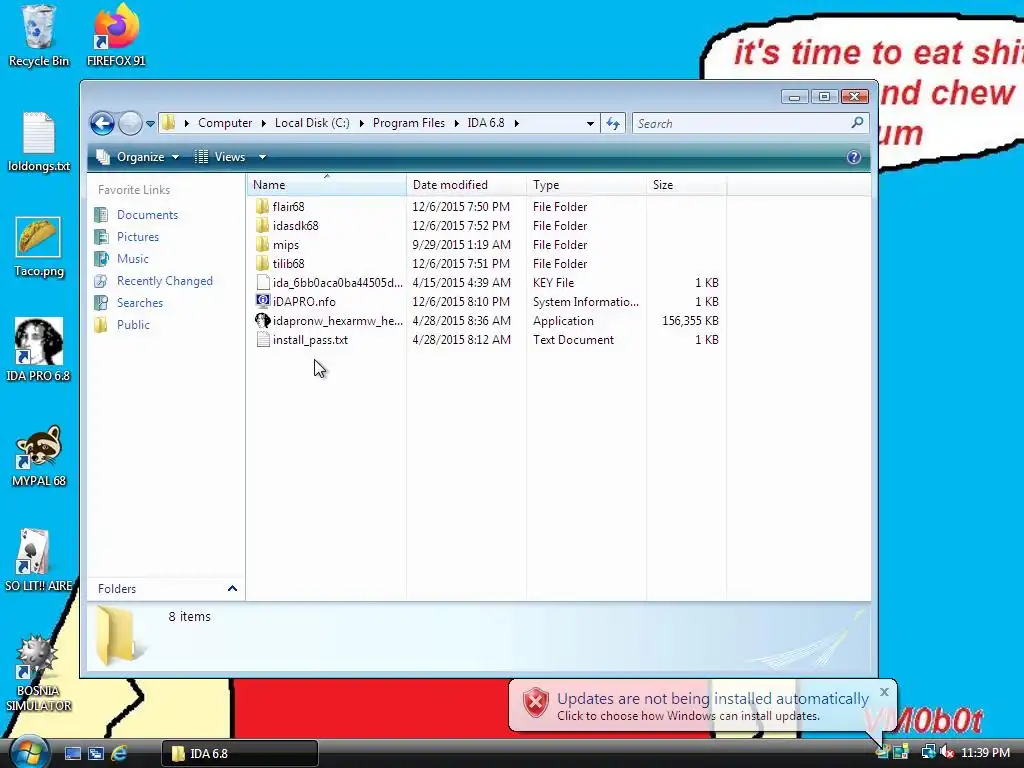Open Recently Changed favorite link
The height and width of the screenshot is (768, 1024).
[x=154, y=281]
